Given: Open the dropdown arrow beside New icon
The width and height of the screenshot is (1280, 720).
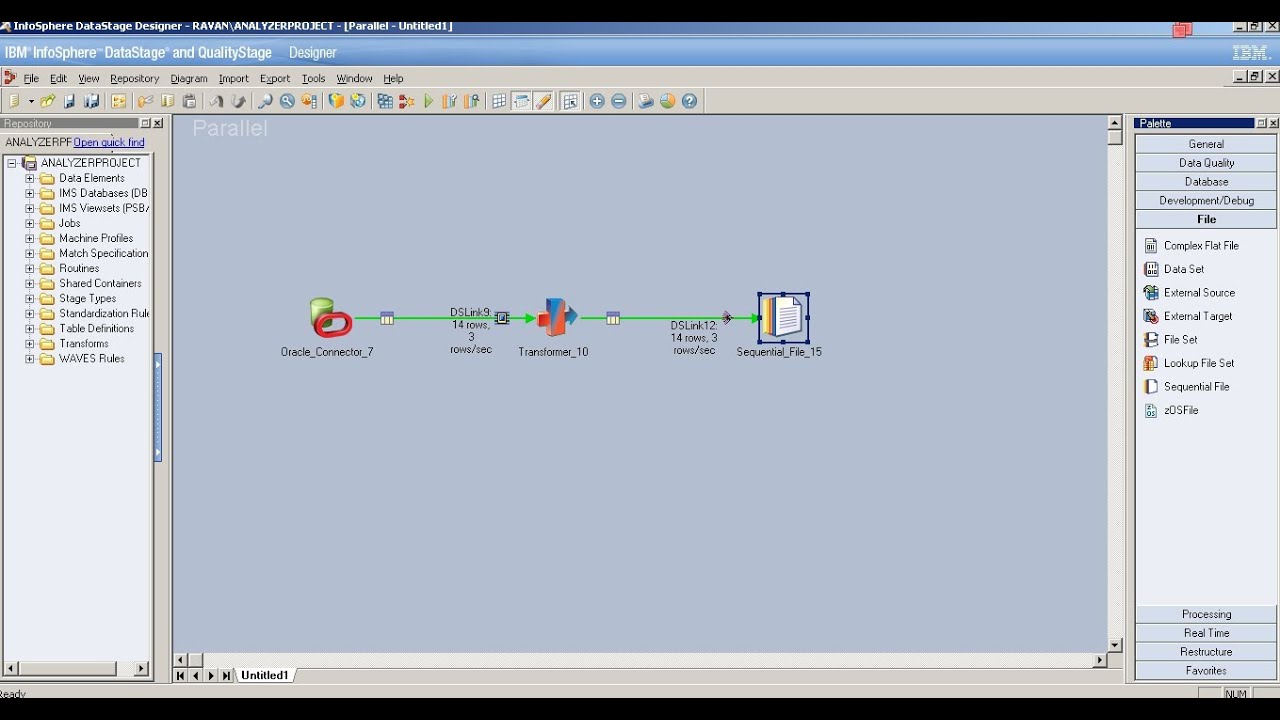Looking at the screenshot, I should point(31,101).
